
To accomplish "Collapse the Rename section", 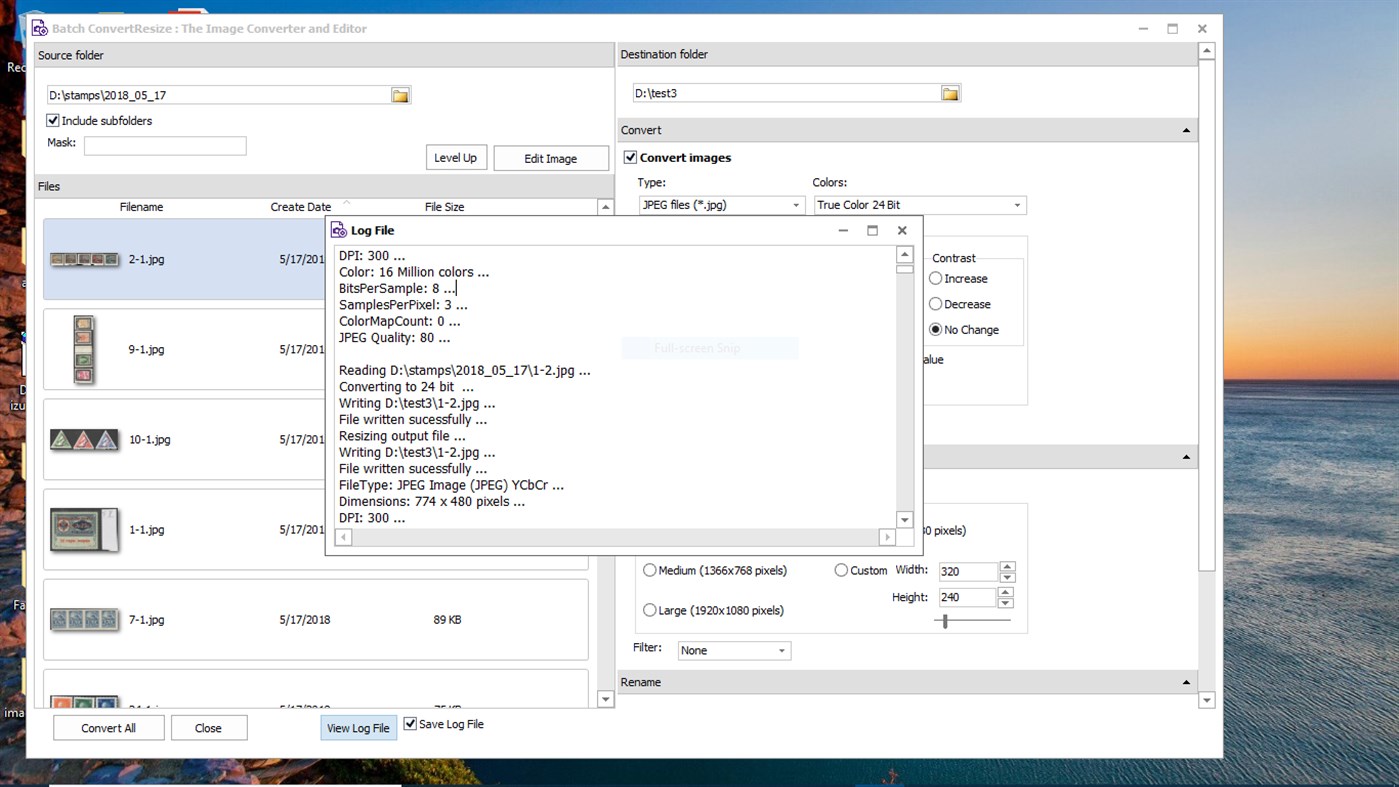I will (x=1185, y=681).
